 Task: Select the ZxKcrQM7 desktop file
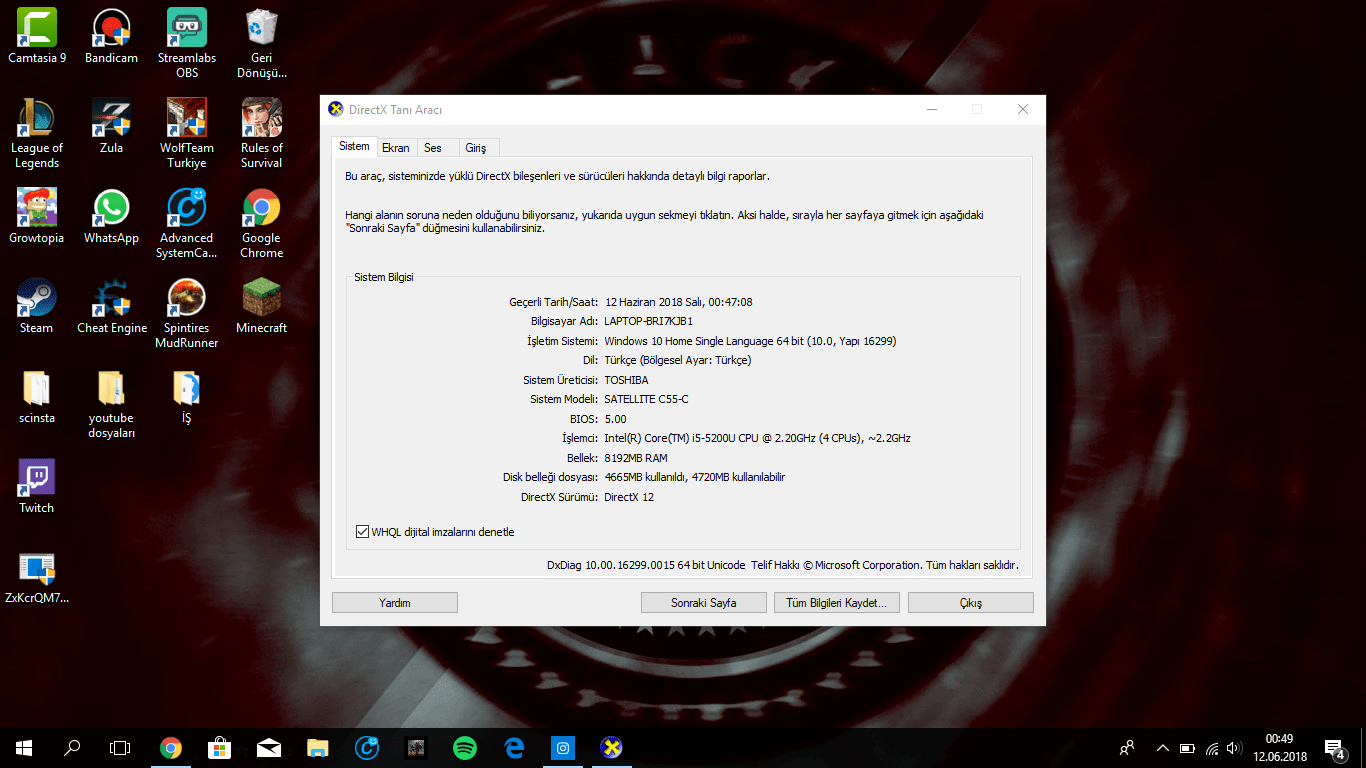37,577
